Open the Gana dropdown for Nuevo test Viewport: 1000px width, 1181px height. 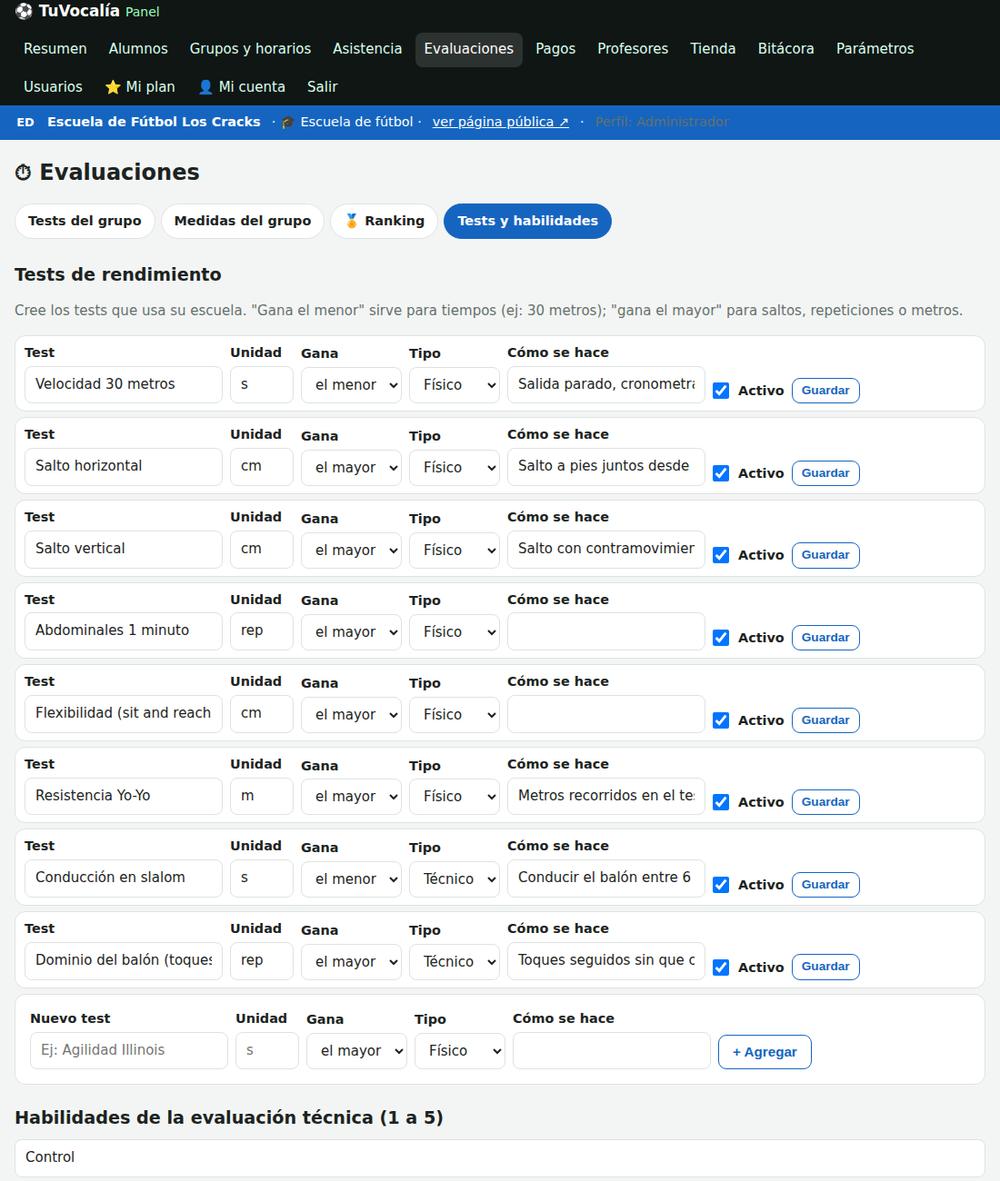356,1051
